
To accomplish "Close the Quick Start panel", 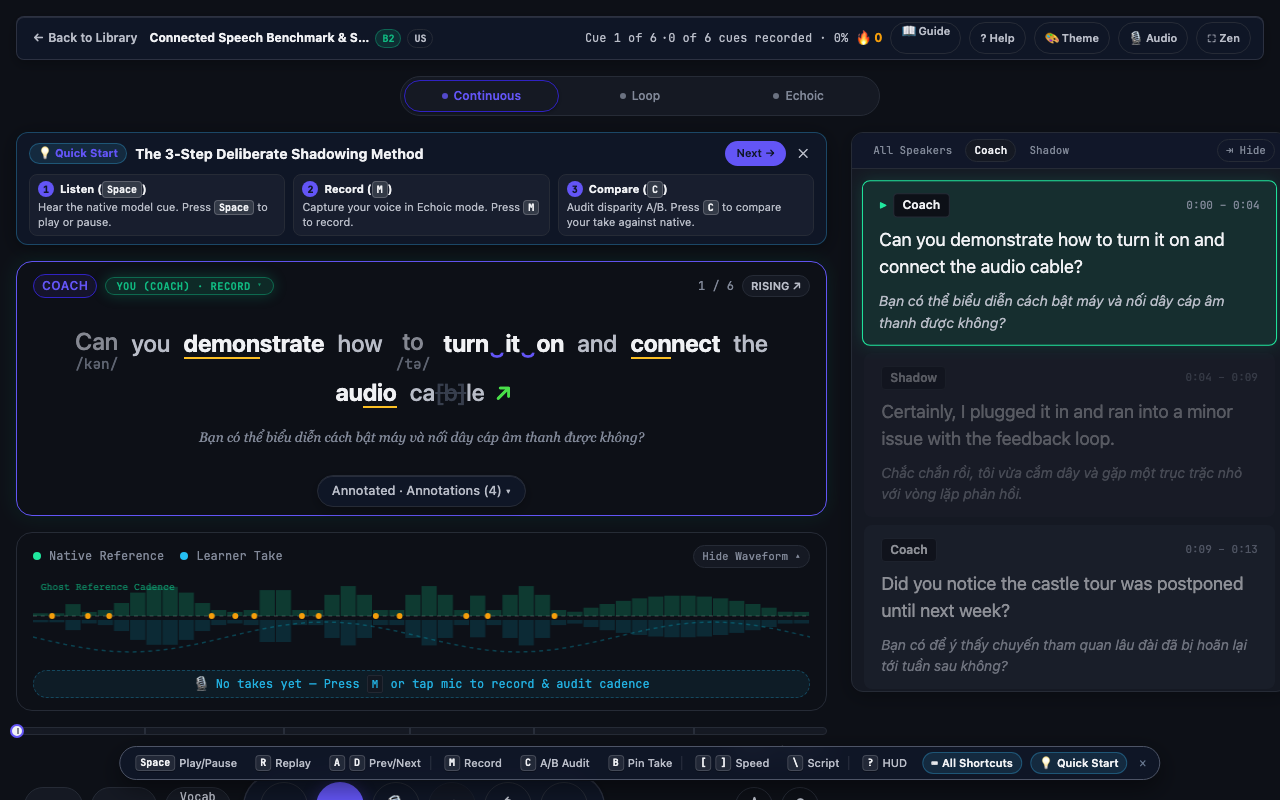I will coord(803,153).
